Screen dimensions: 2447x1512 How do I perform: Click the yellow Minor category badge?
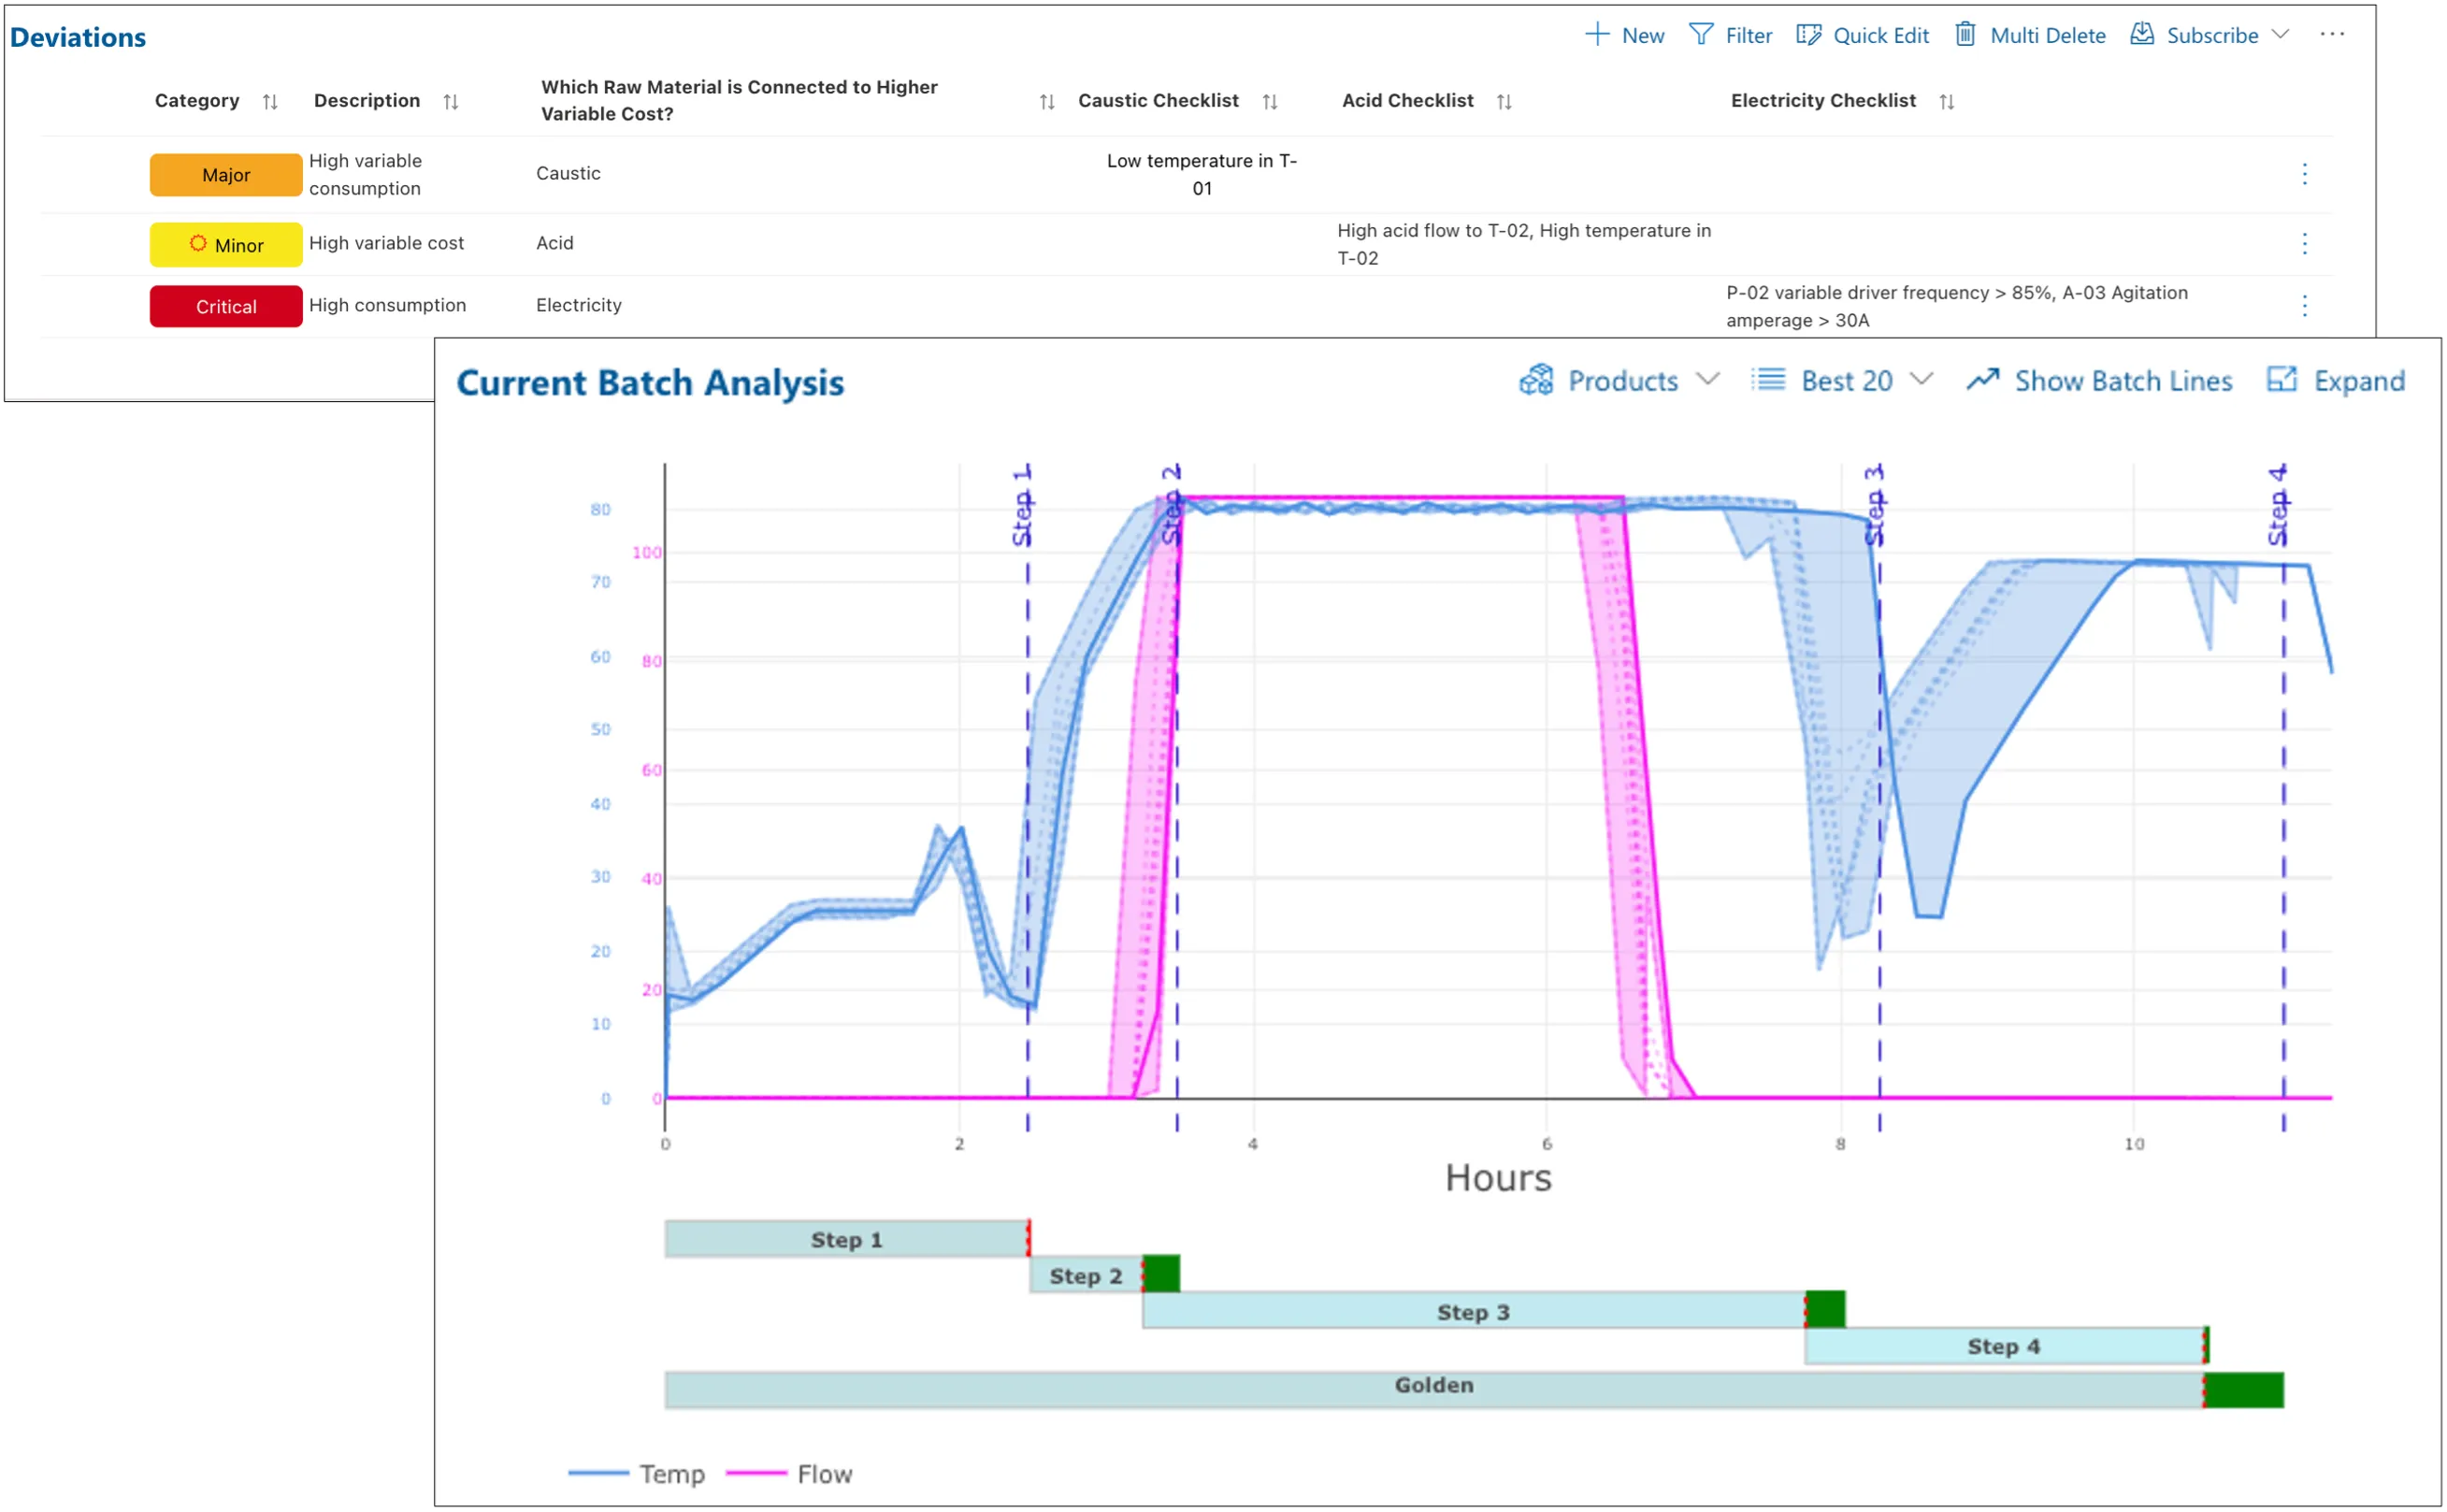click(226, 245)
